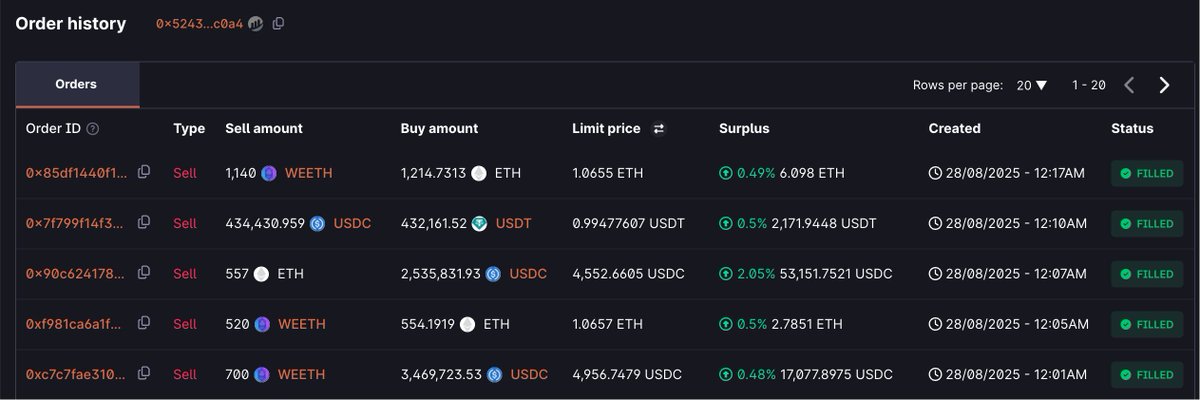The height and width of the screenshot is (400, 1200).
Task: Go to the previous page of orders
Action: (1129, 86)
